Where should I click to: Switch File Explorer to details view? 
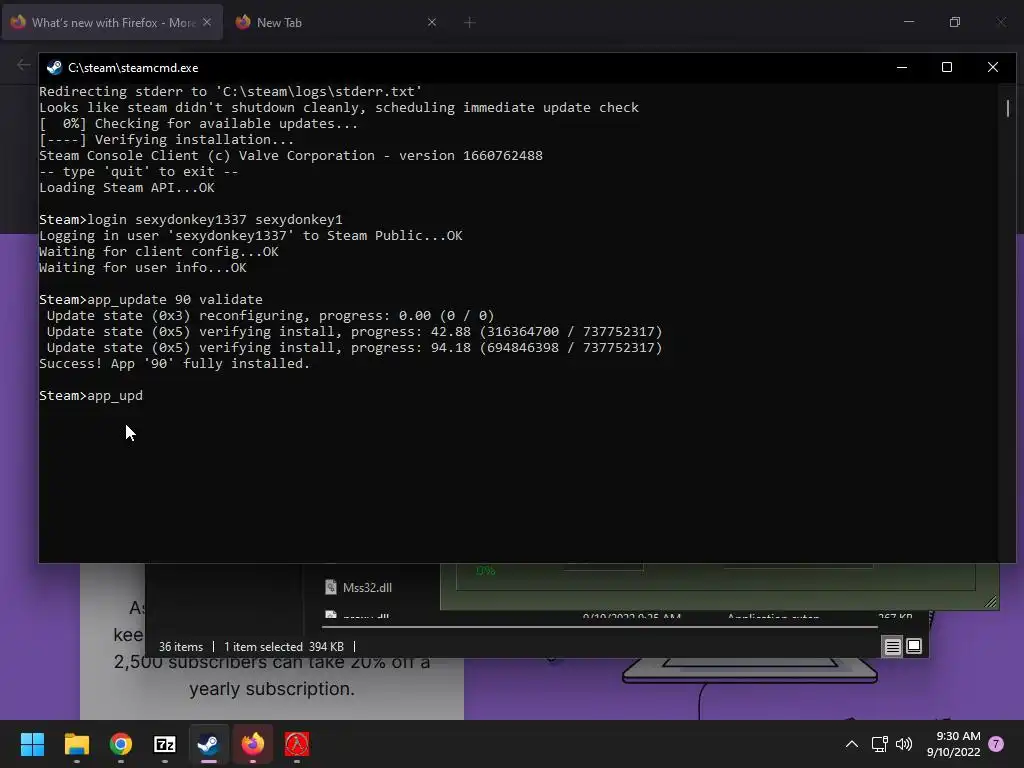[893, 647]
